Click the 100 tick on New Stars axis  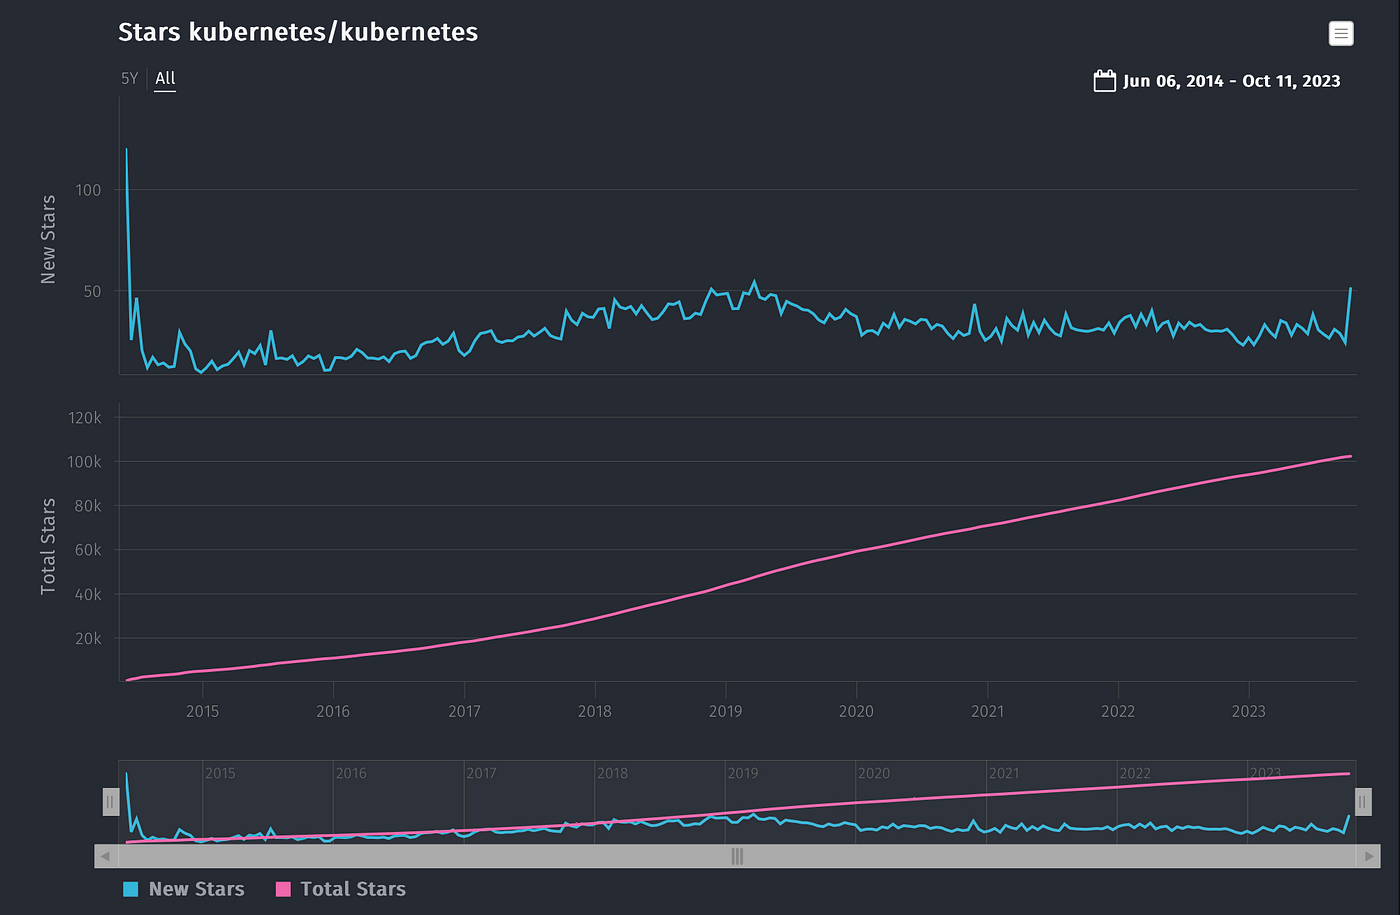(x=89, y=190)
